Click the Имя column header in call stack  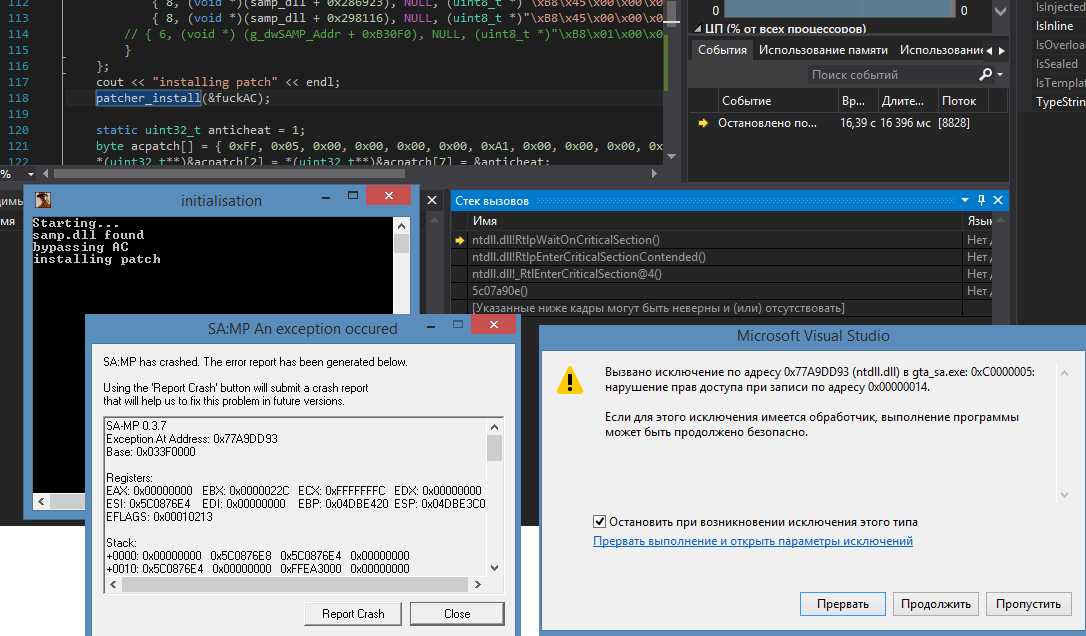pos(715,221)
